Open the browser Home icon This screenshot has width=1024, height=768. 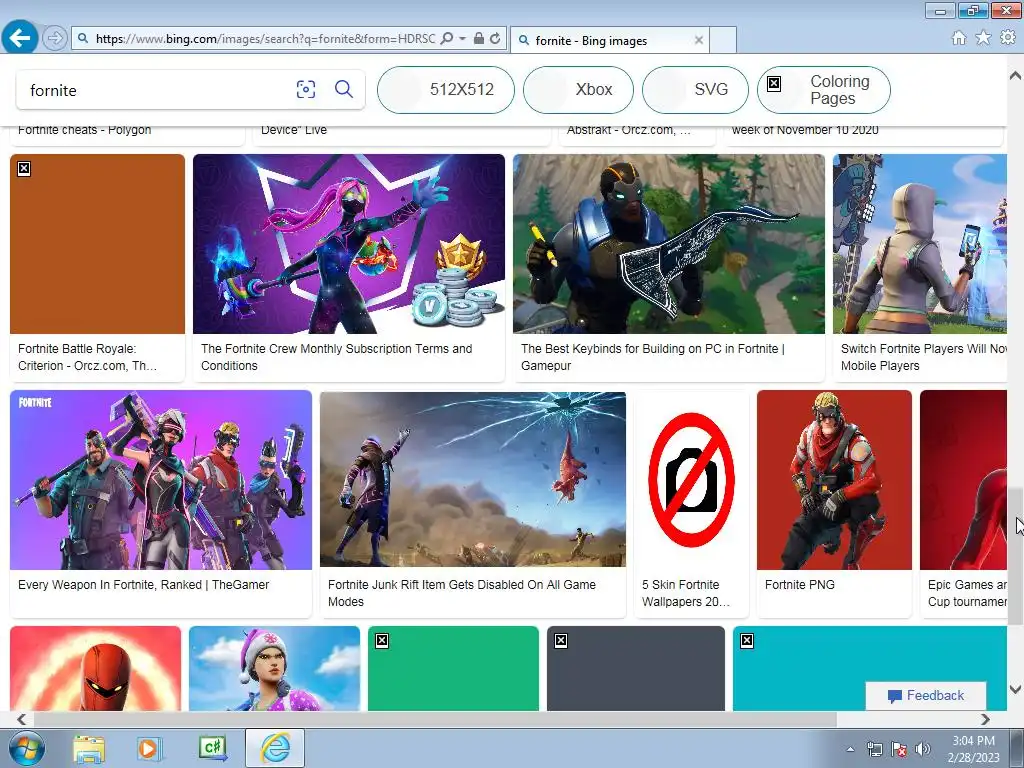pyautogui.click(x=959, y=38)
